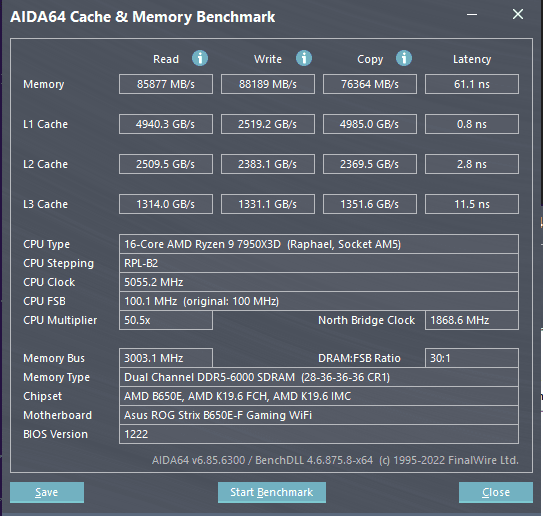The image size is (543, 516).
Task: Select Memory Write value 88189 MB/s
Action: (268, 84)
